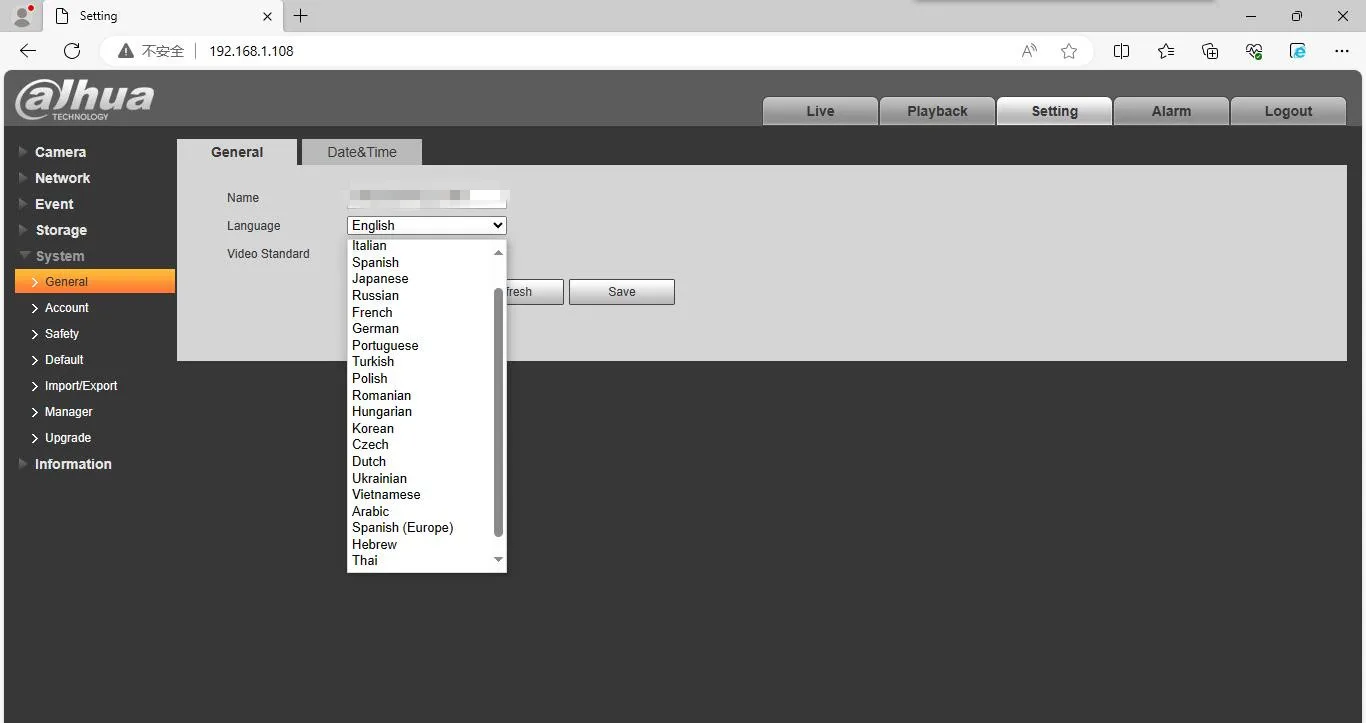This screenshot has width=1366, height=723.
Task: Open the Playback tab
Action: (x=937, y=111)
